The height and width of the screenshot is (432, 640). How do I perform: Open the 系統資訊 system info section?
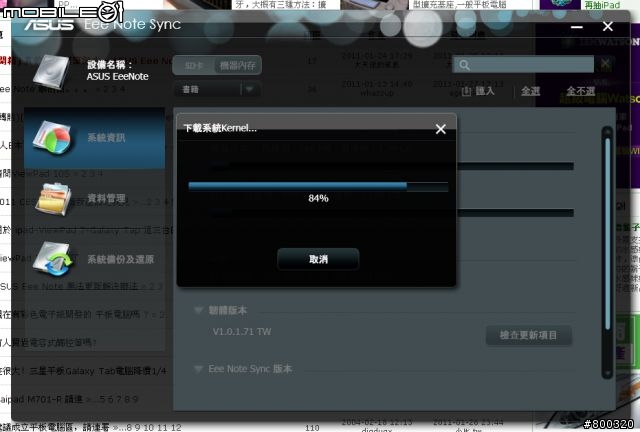coord(94,138)
